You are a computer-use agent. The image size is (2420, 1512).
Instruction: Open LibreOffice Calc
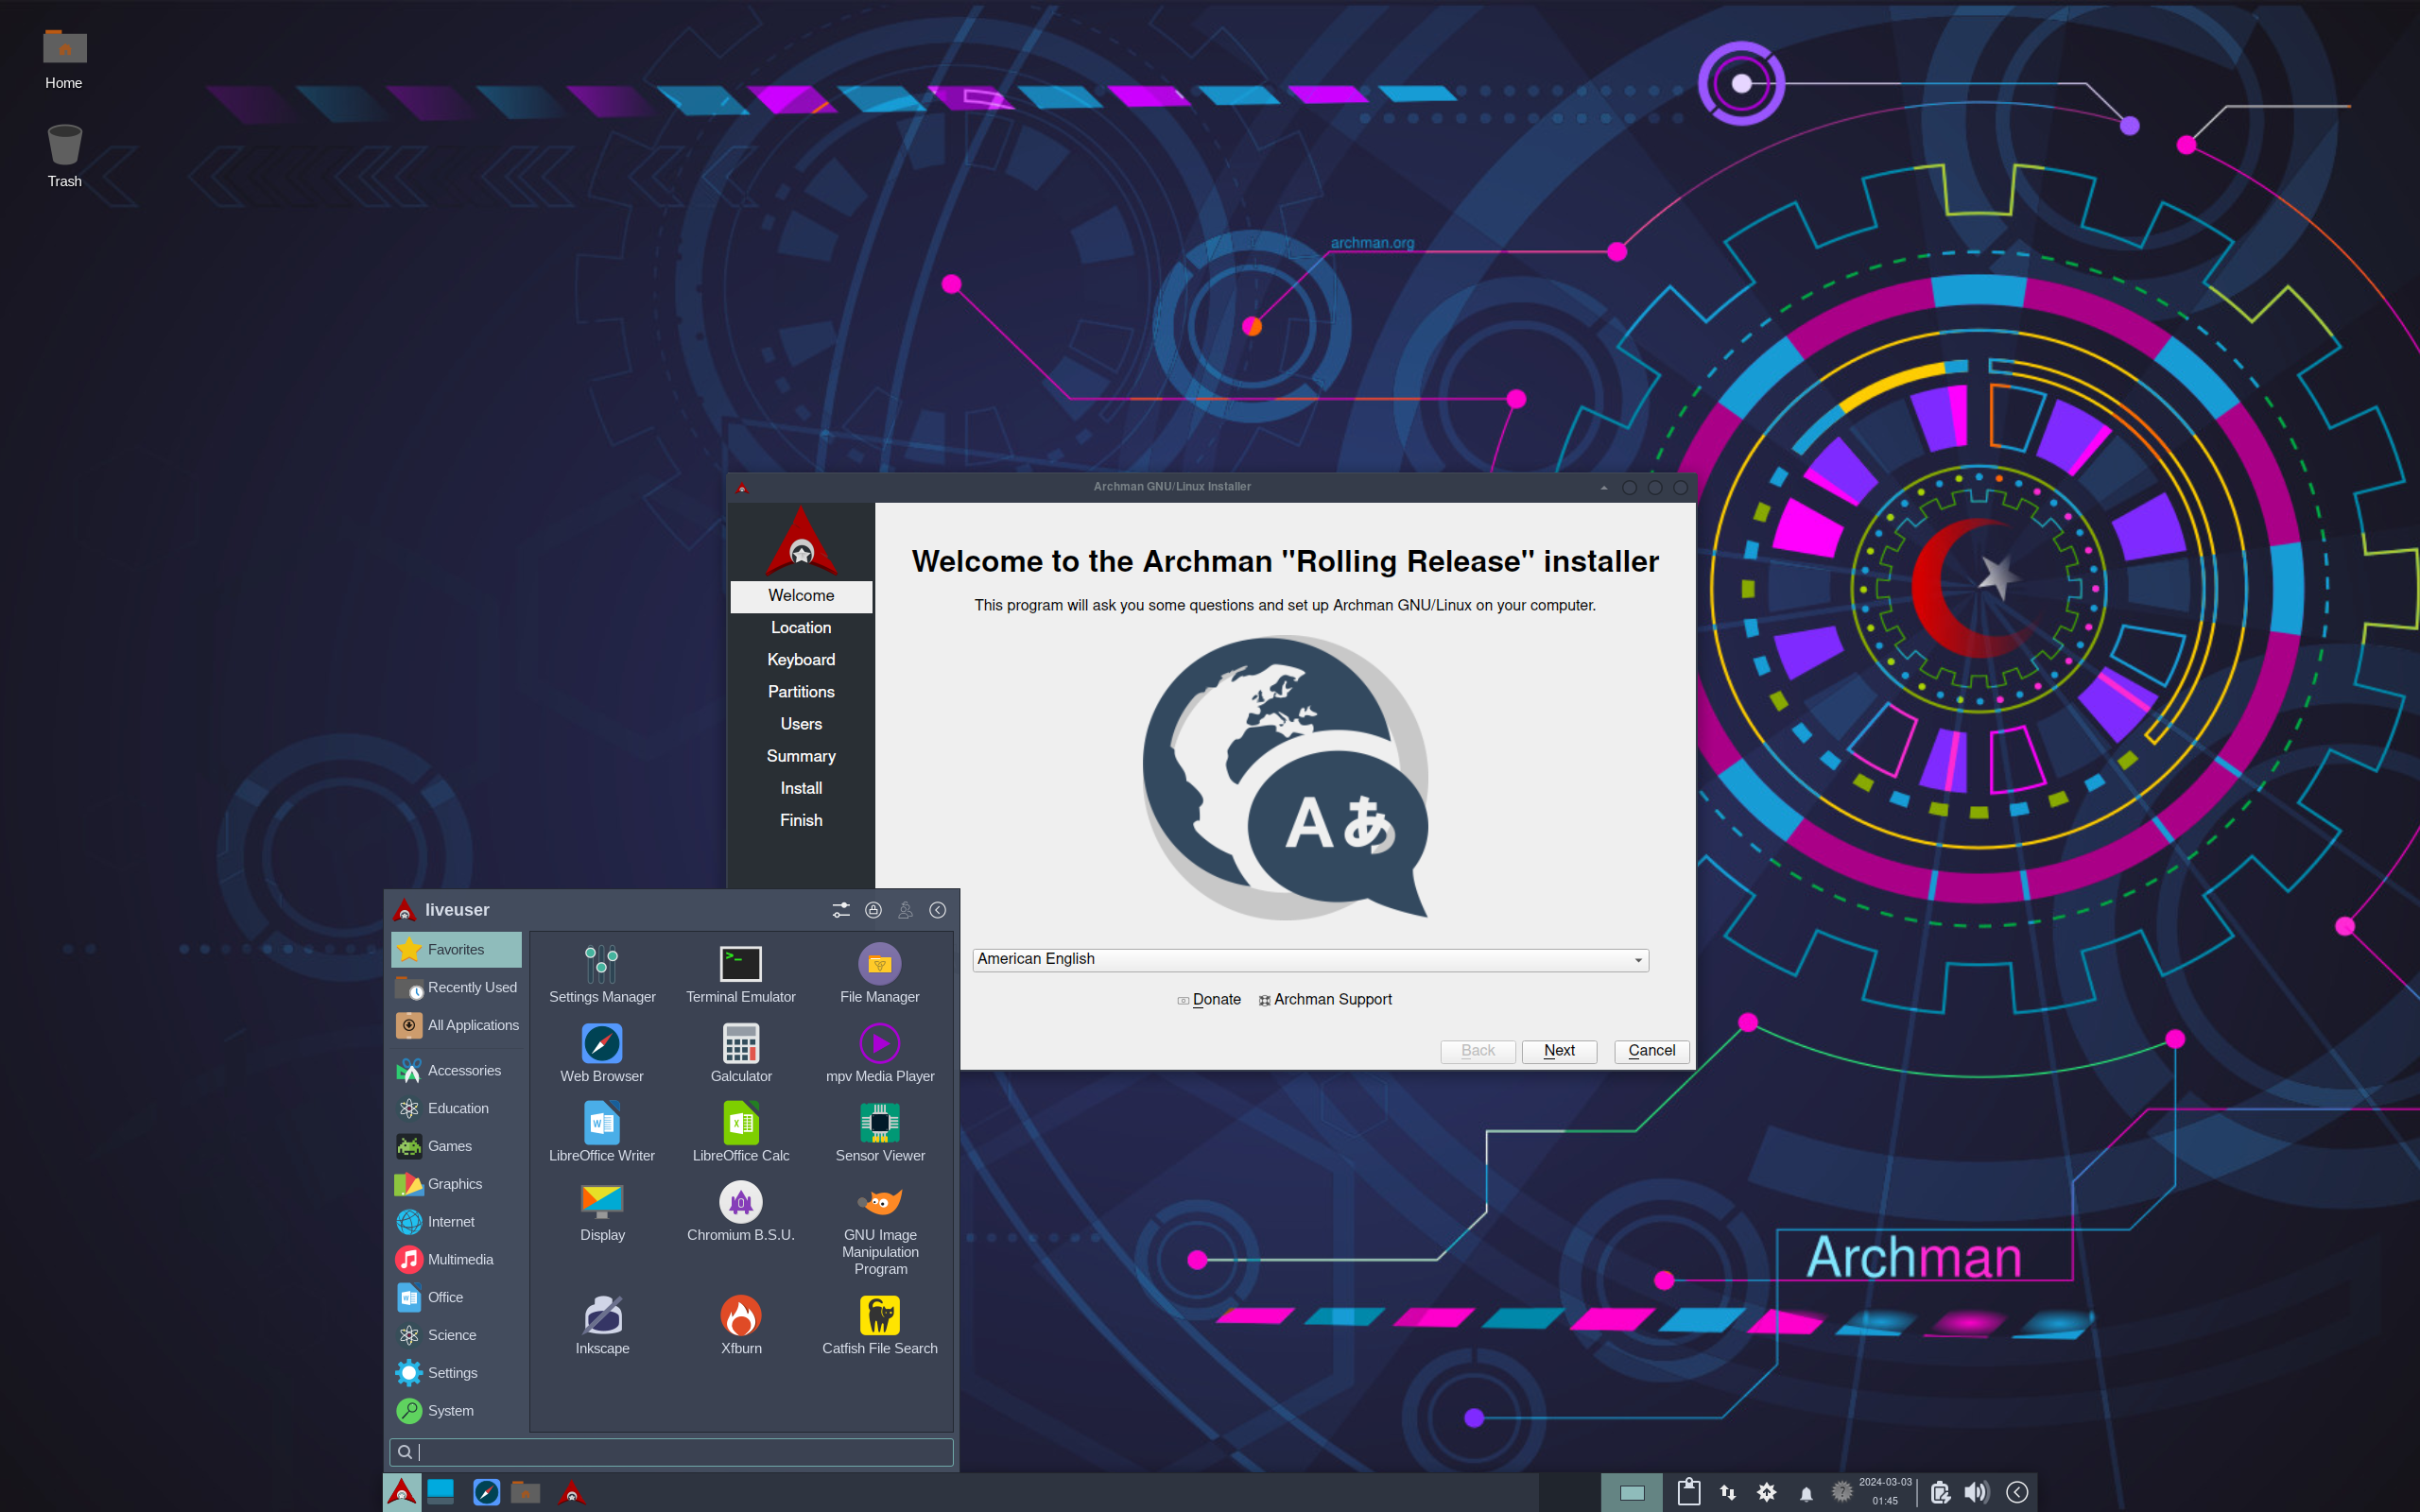[x=741, y=1132]
